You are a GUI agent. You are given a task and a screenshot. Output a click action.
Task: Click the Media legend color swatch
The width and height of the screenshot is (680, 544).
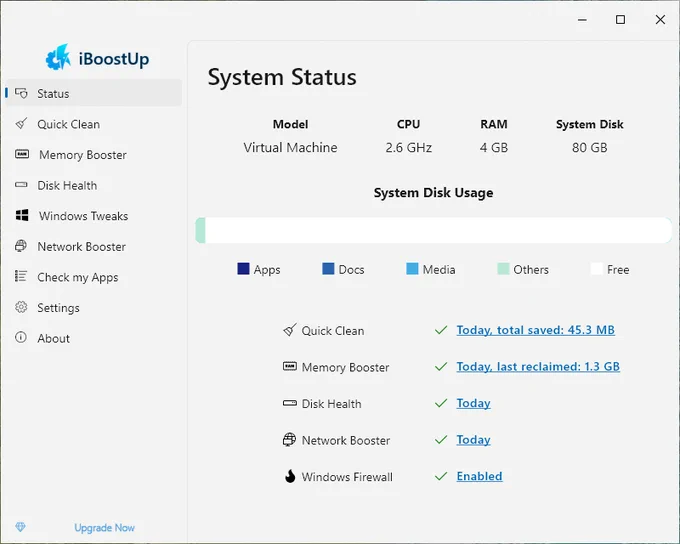(x=412, y=269)
